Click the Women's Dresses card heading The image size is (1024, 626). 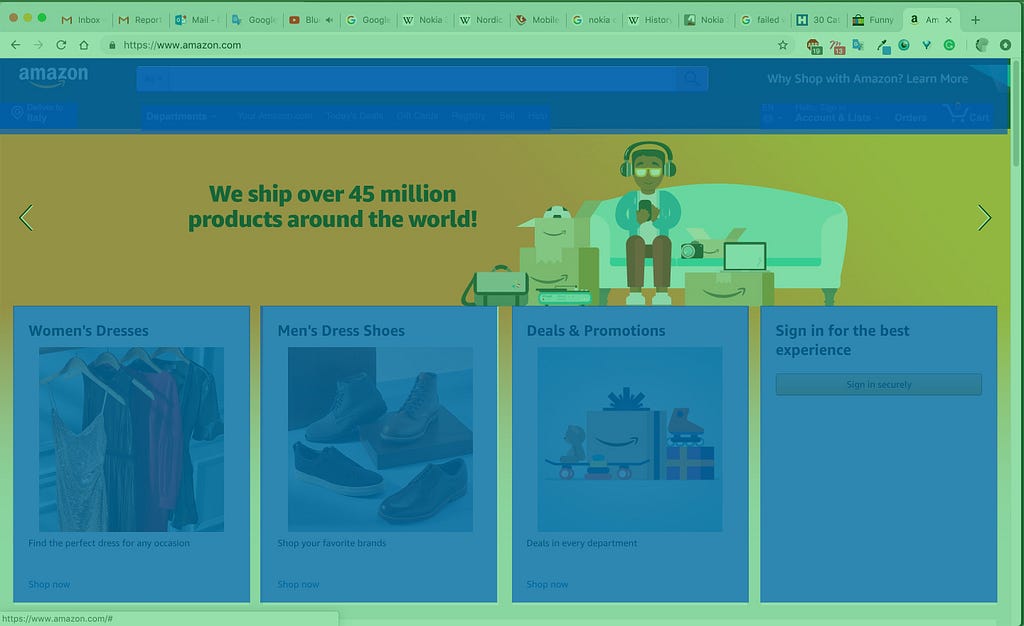point(89,330)
